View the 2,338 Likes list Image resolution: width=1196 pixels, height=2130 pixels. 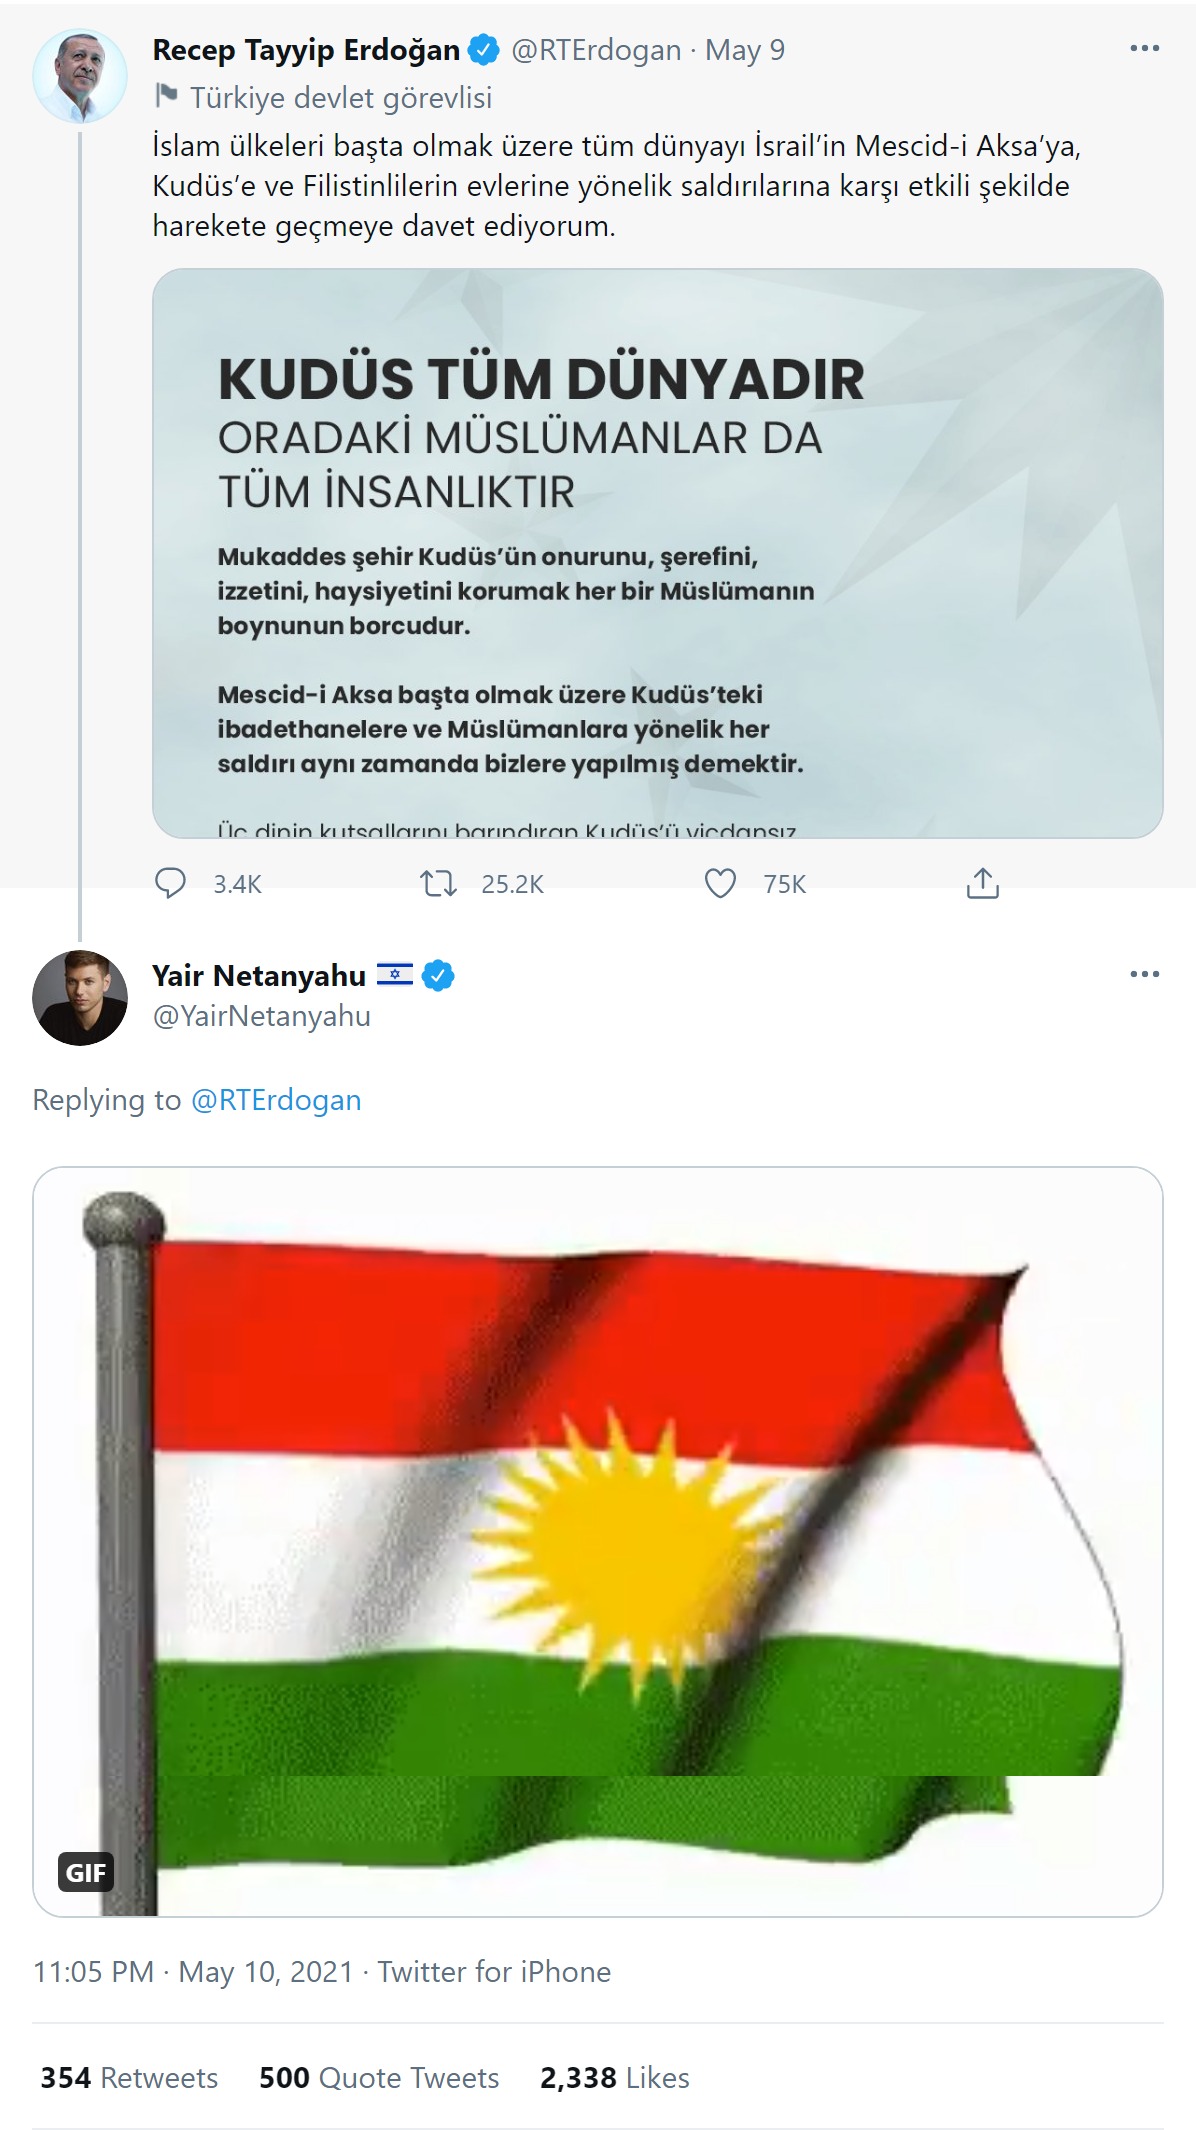tap(615, 2077)
